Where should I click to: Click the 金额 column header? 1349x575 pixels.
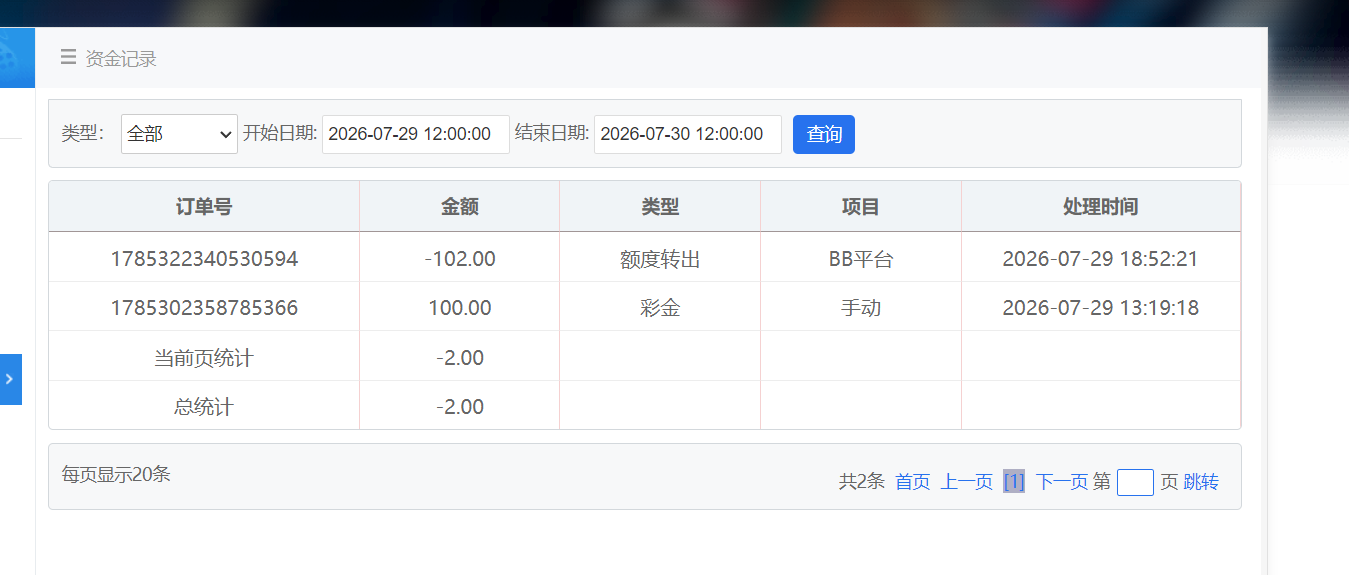pyautogui.click(x=460, y=207)
